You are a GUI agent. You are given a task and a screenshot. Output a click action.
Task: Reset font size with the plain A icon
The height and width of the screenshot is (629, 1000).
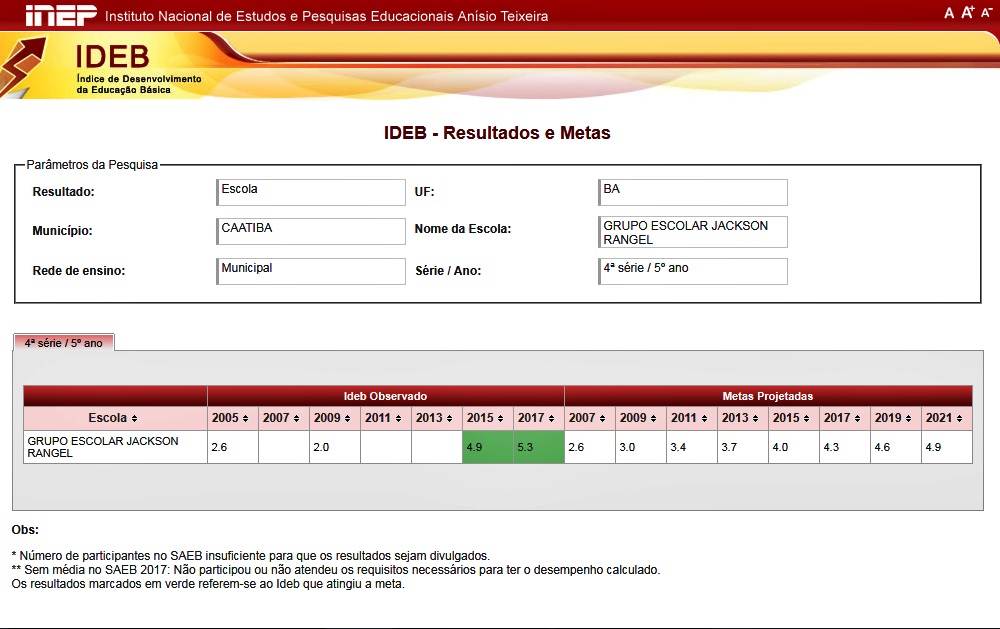tap(949, 13)
